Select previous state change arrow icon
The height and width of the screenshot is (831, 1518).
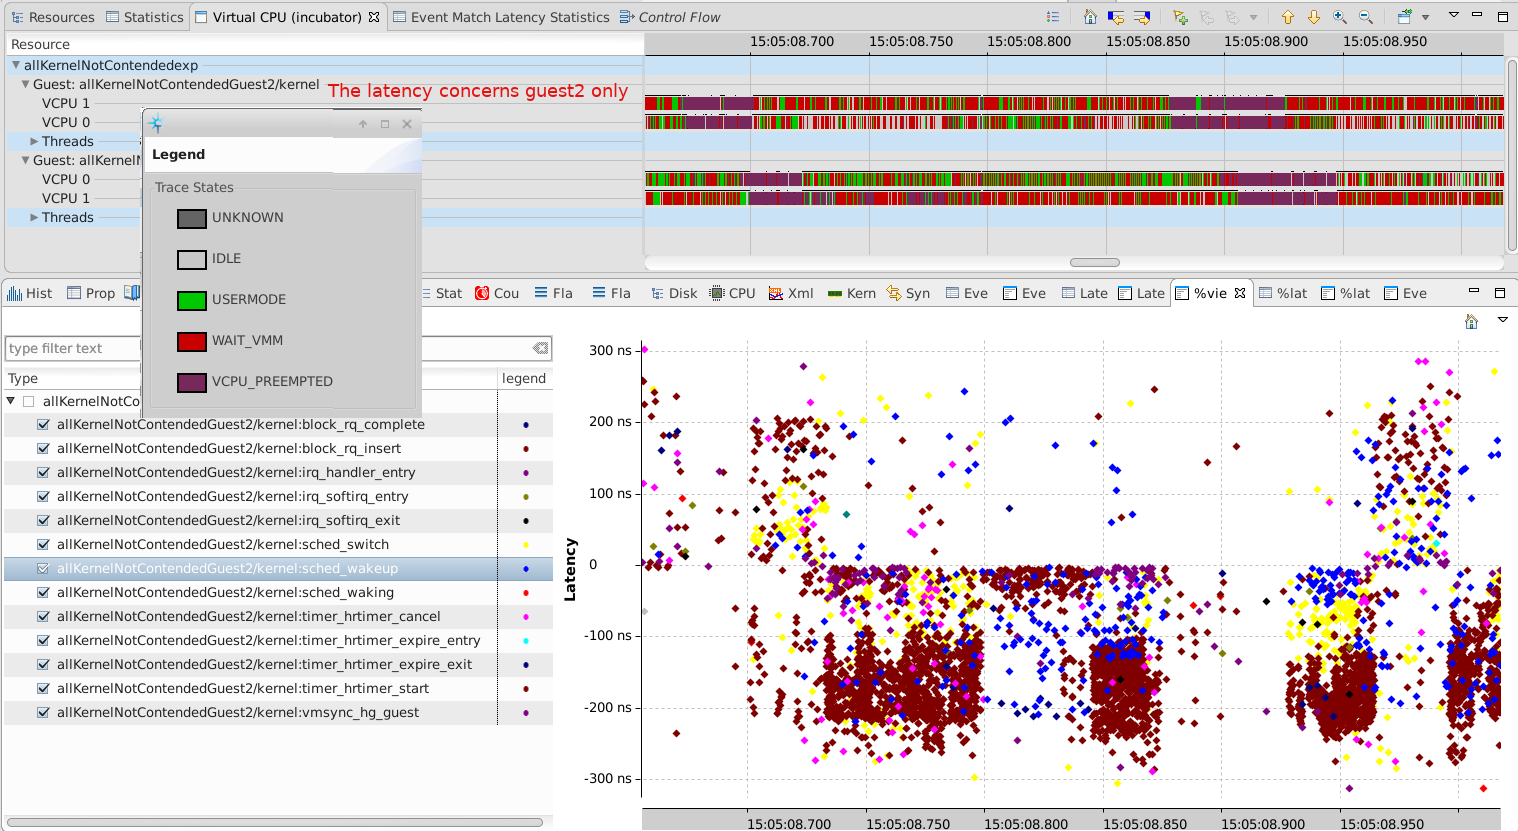coord(1116,17)
